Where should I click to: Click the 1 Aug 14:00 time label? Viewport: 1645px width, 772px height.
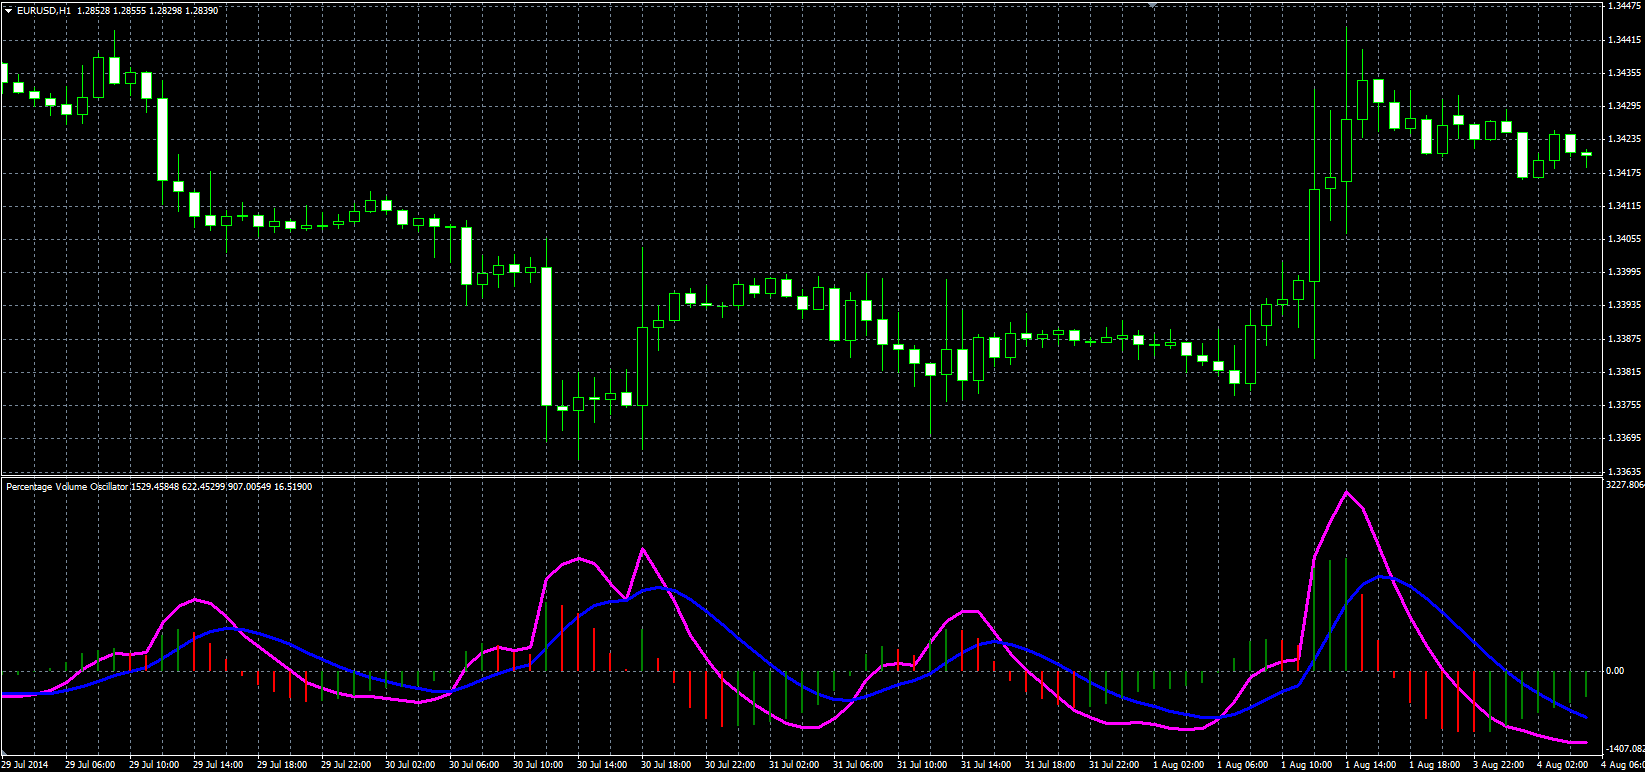point(1370,765)
